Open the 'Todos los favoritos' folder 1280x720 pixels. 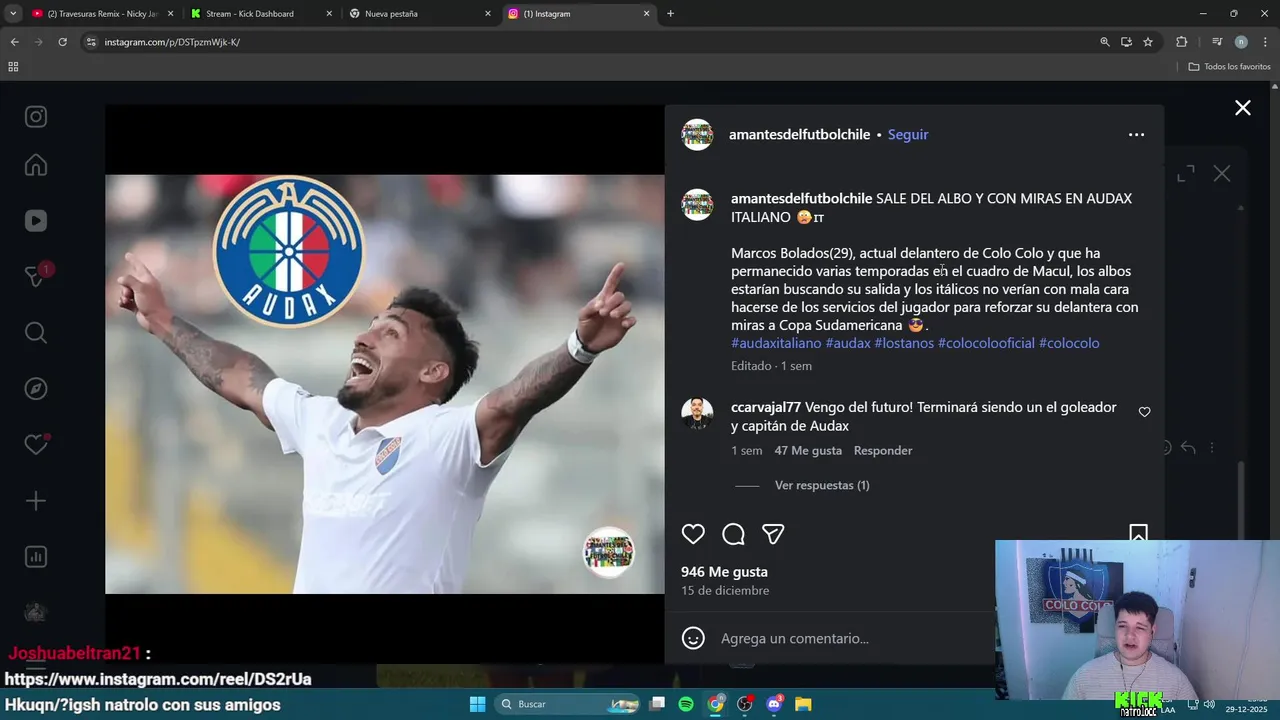1229,67
